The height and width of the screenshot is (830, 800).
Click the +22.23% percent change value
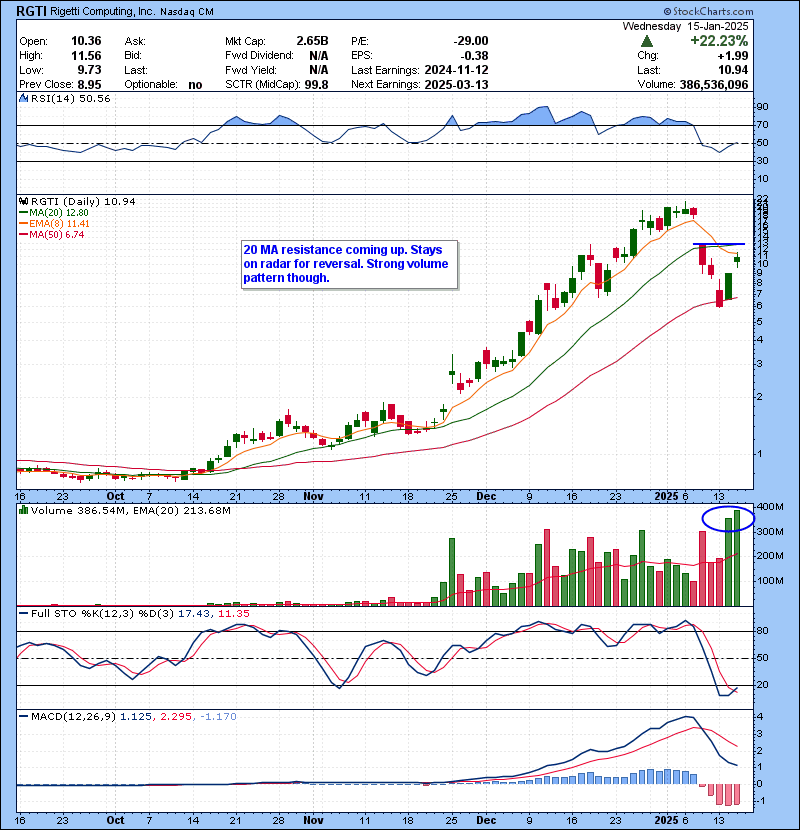719,41
